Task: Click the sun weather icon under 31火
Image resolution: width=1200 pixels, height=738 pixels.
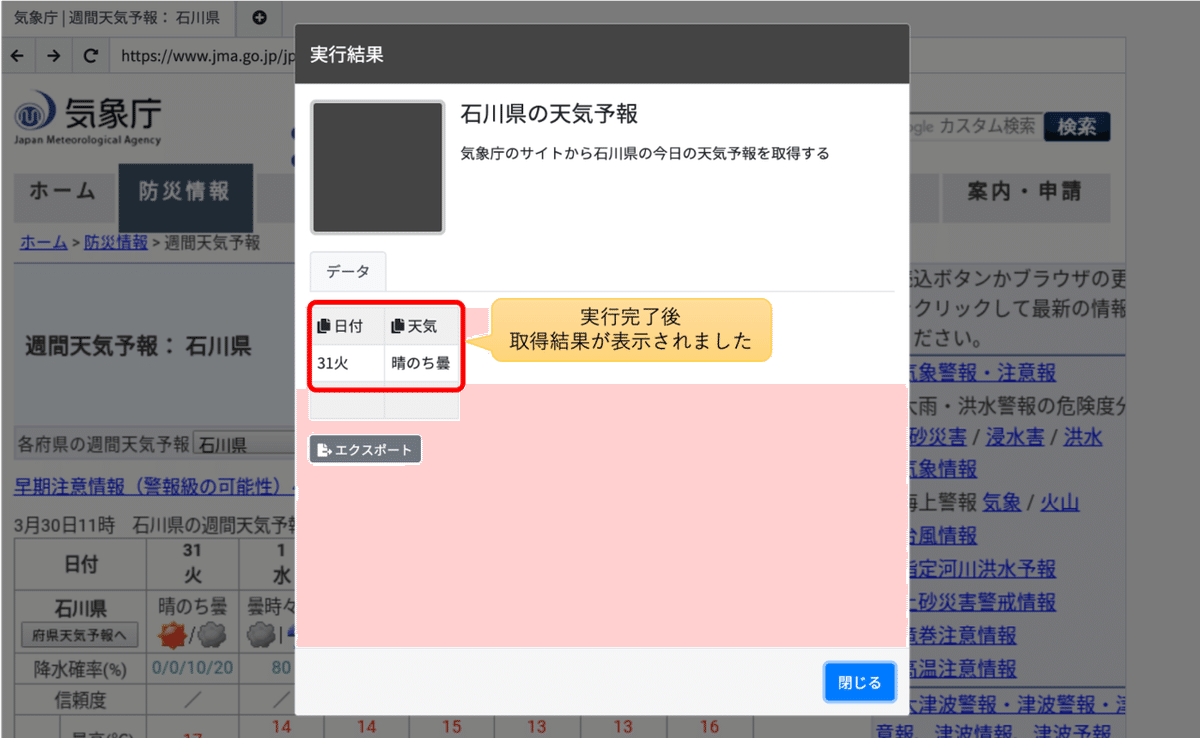Action: tap(172, 633)
